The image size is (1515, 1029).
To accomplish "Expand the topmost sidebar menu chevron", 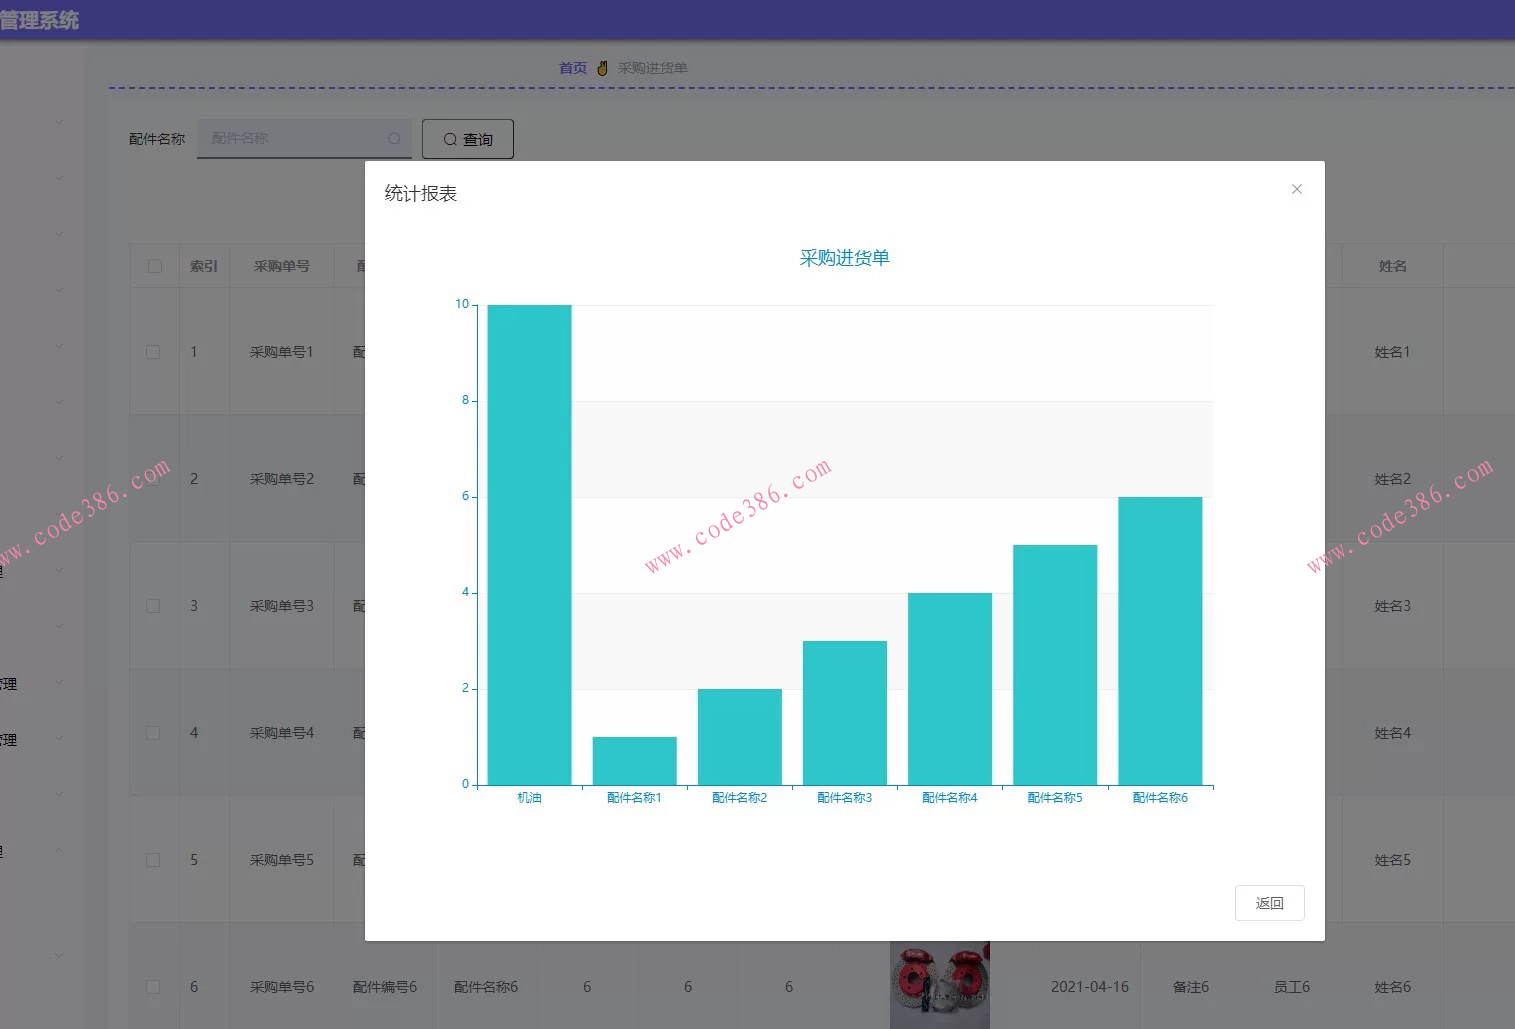I will (x=59, y=122).
